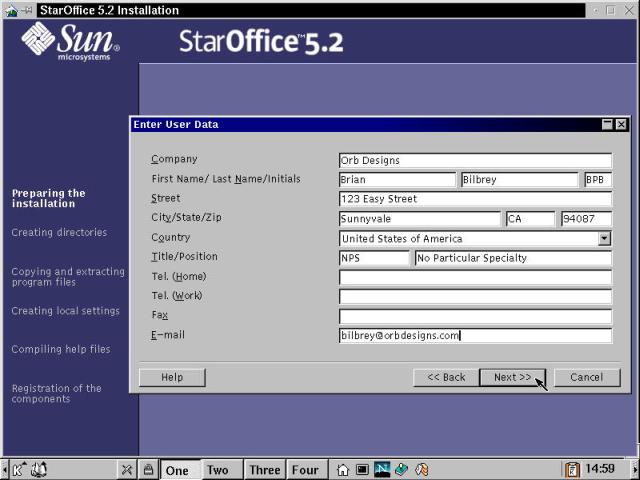Switch to virtual desktop Two

pos(218,469)
